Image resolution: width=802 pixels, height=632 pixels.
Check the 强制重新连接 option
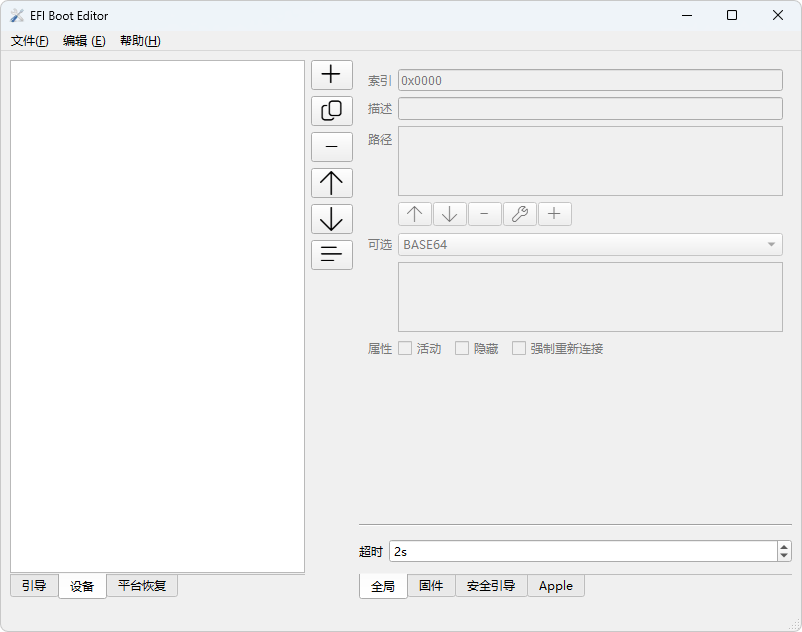pos(519,348)
